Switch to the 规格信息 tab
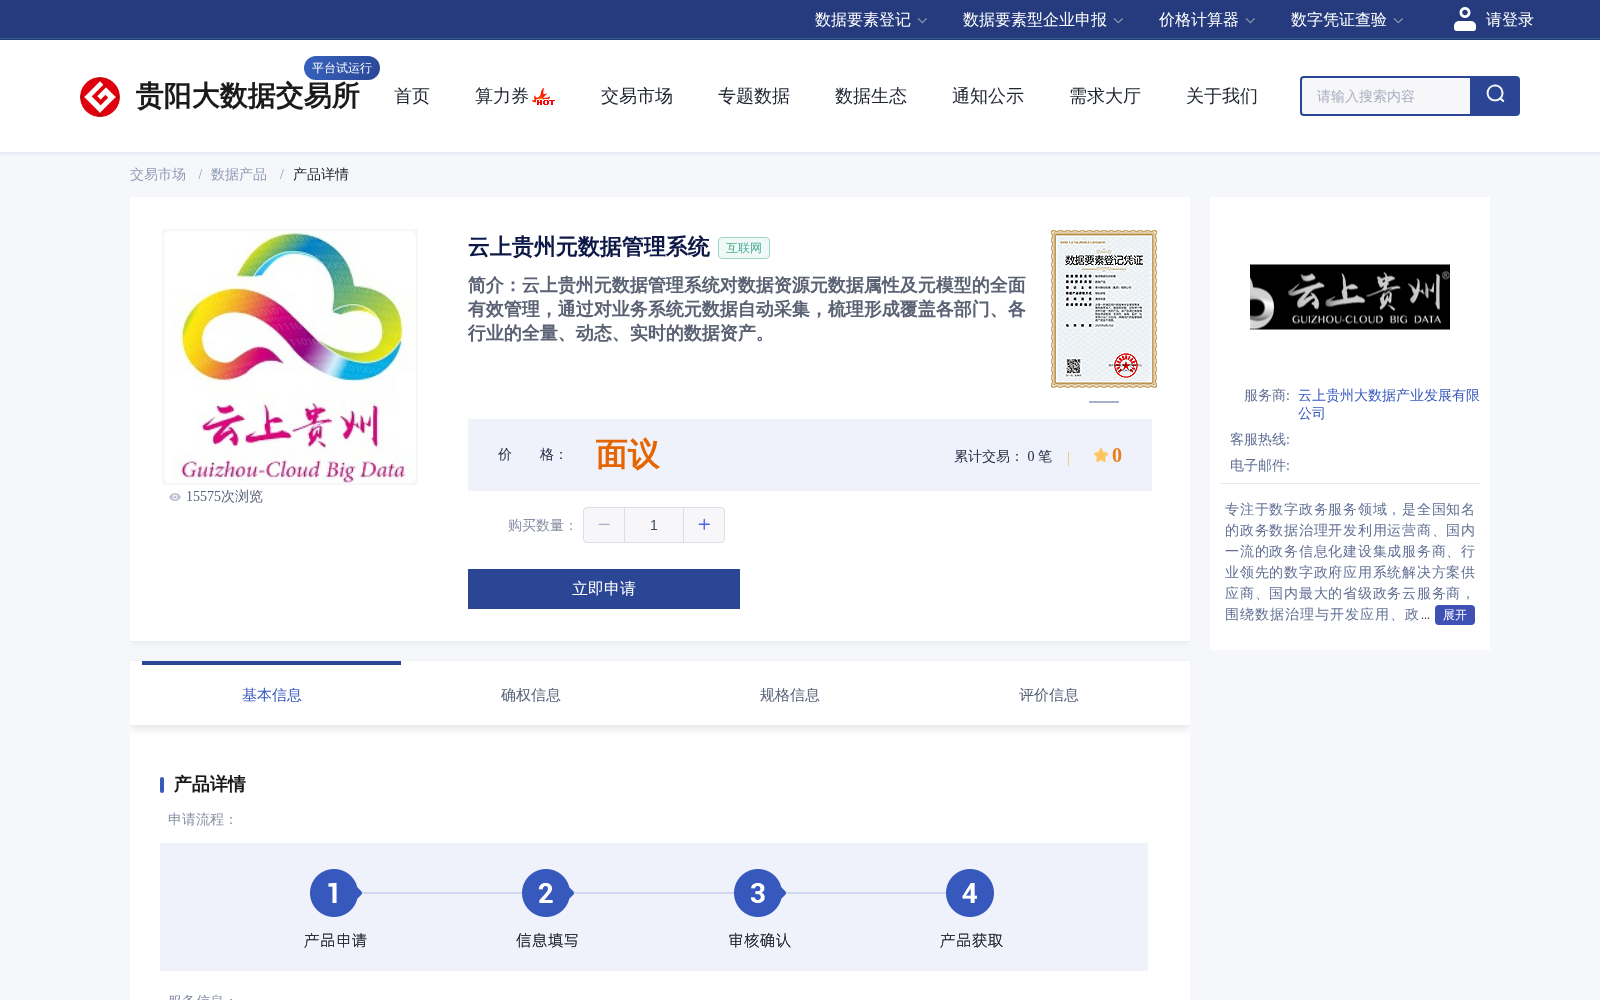The height and width of the screenshot is (1000, 1600). coord(790,695)
